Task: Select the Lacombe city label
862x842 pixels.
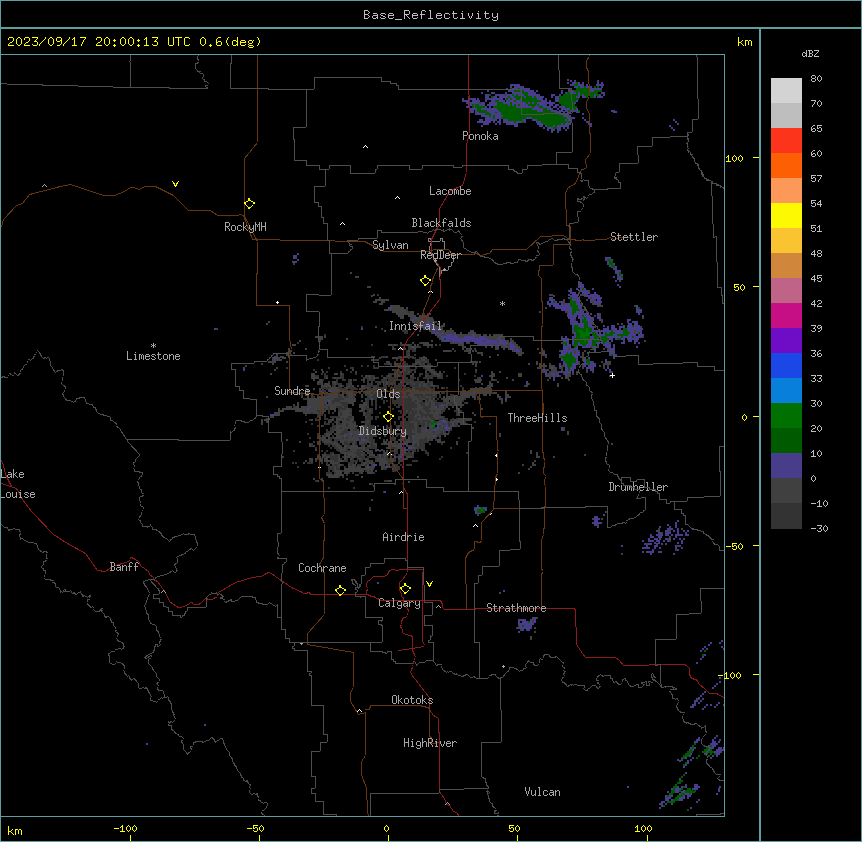Action: [450, 191]
